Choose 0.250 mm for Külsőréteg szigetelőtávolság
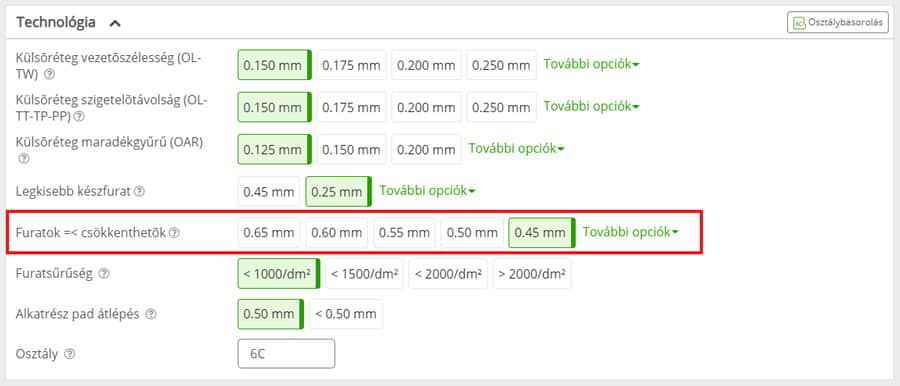 (x=501, y=107)
